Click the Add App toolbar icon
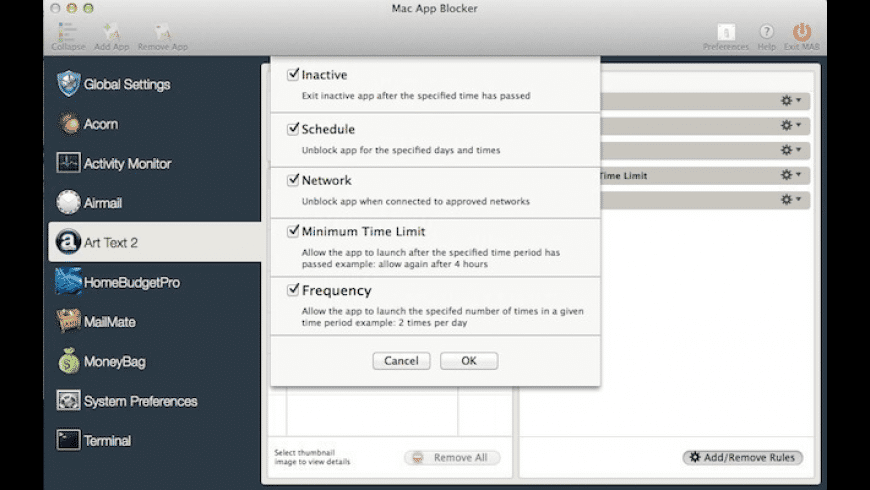 point(112,32)
